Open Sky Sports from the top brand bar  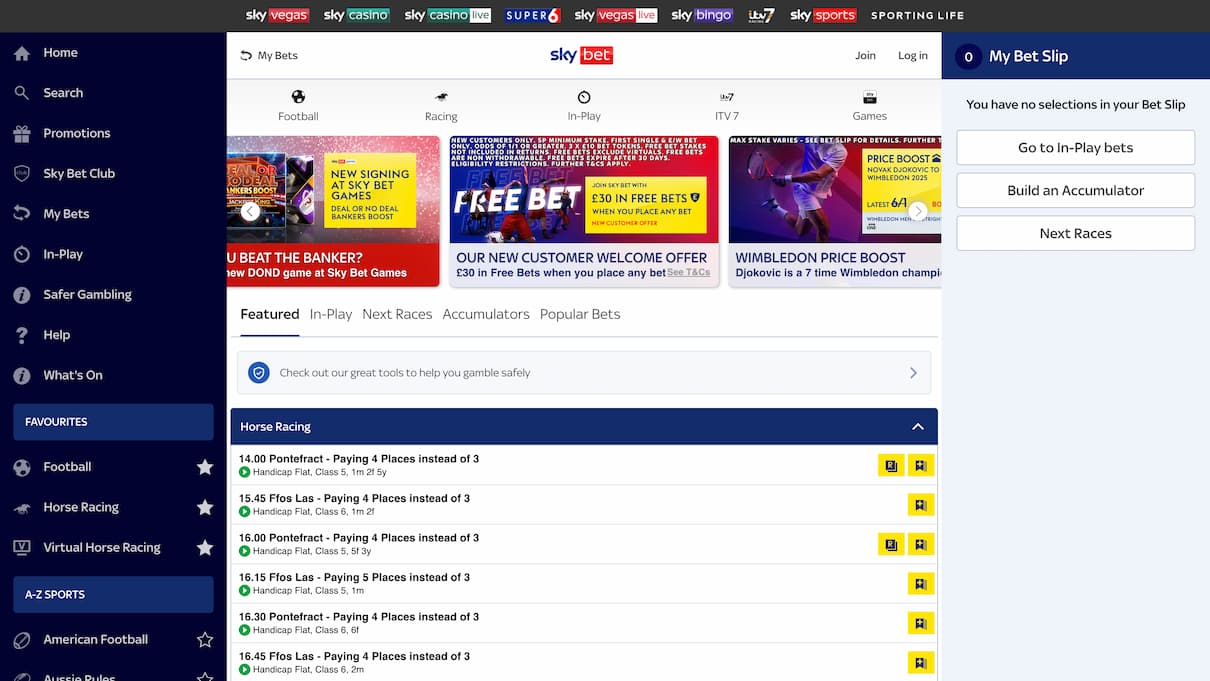[x=823, y=15]
